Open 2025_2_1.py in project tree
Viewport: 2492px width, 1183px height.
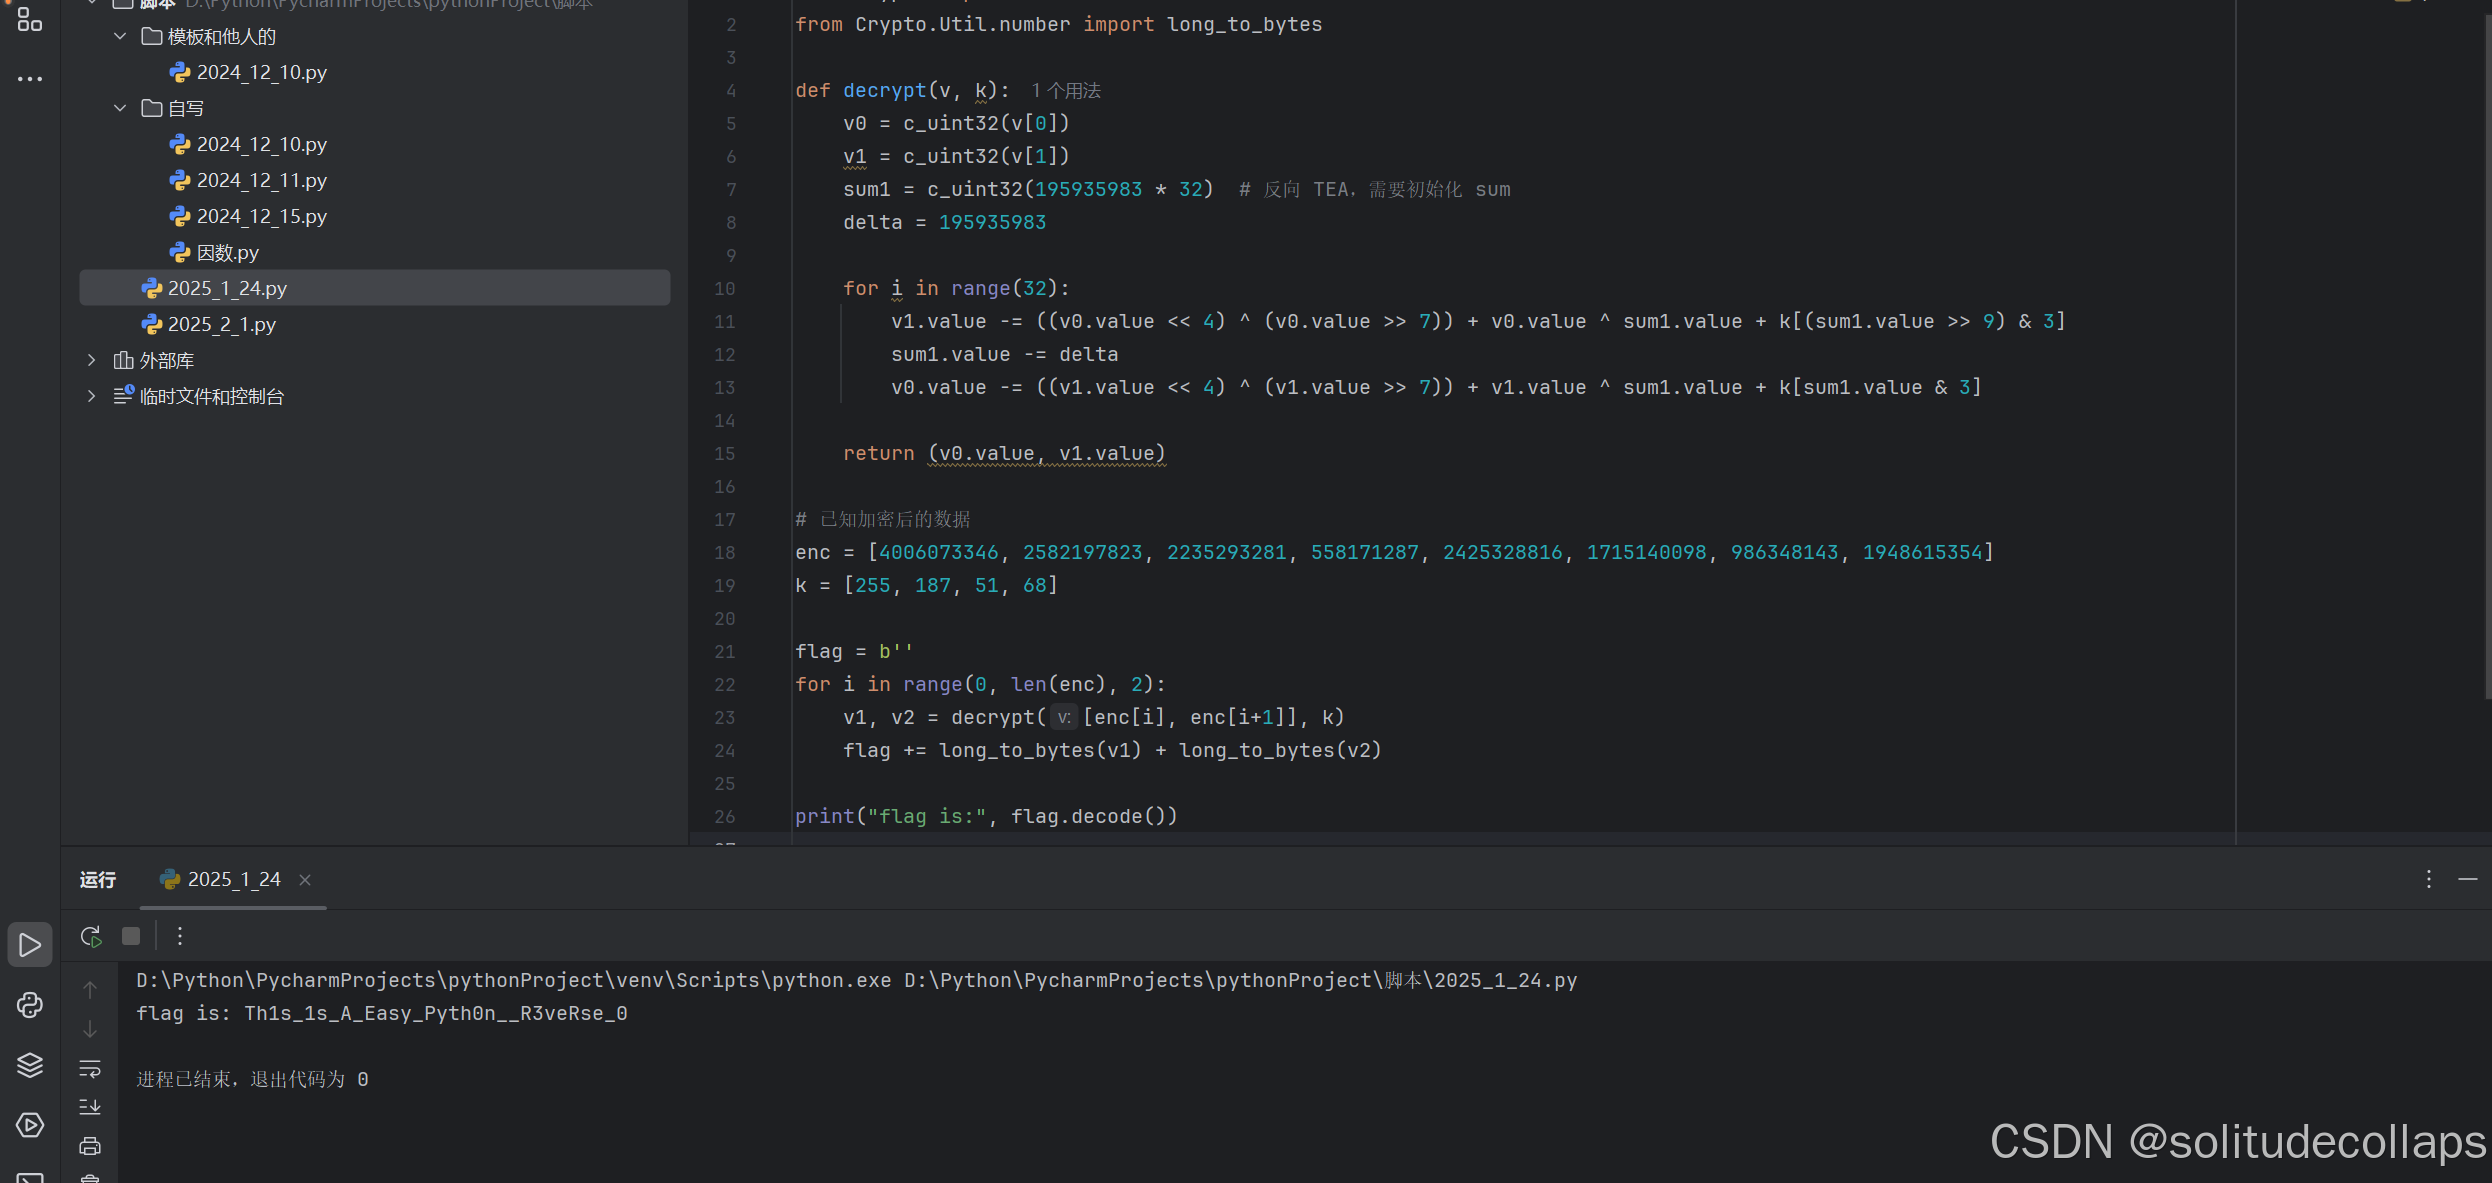[x=221, y=324]
